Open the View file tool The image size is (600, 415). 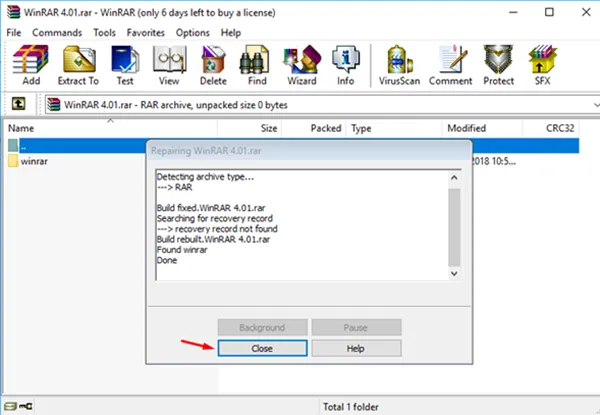coord(170,65)
